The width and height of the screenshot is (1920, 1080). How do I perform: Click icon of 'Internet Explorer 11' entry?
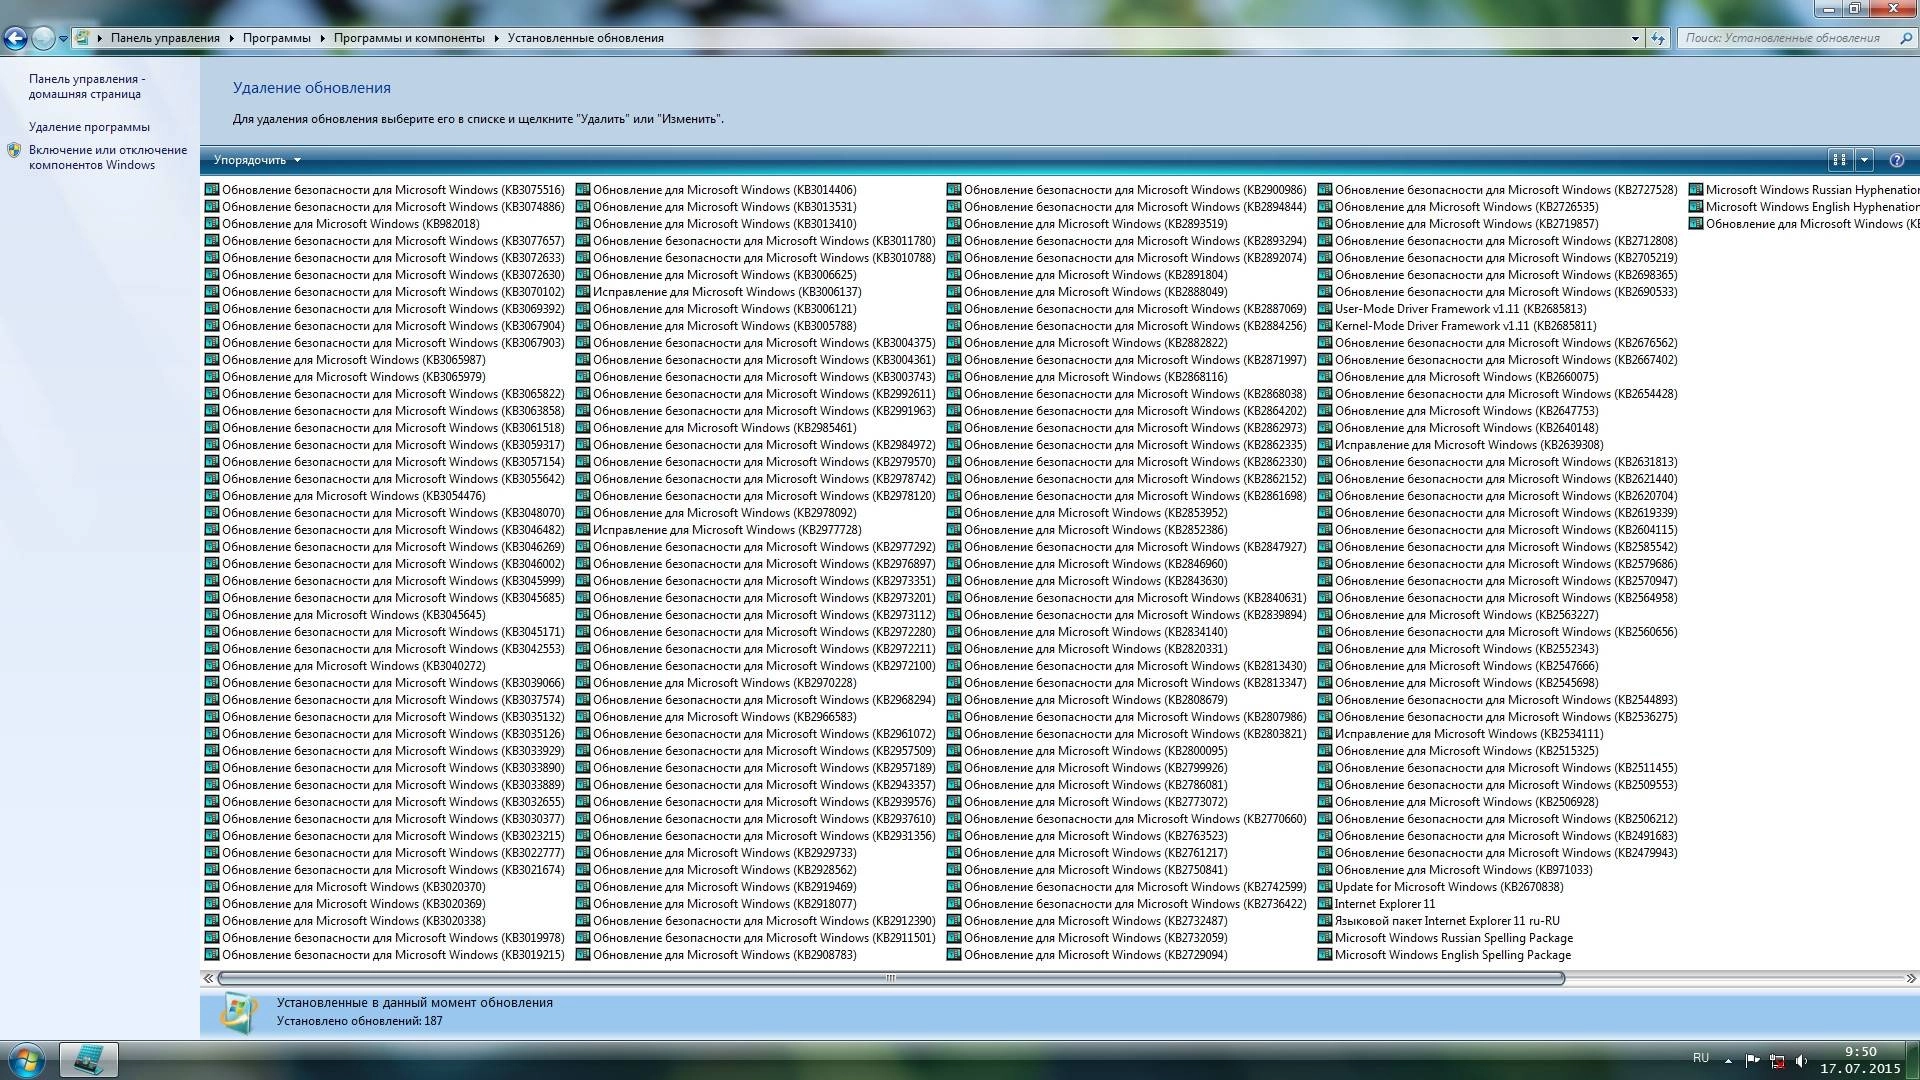tap(1325, 904)
